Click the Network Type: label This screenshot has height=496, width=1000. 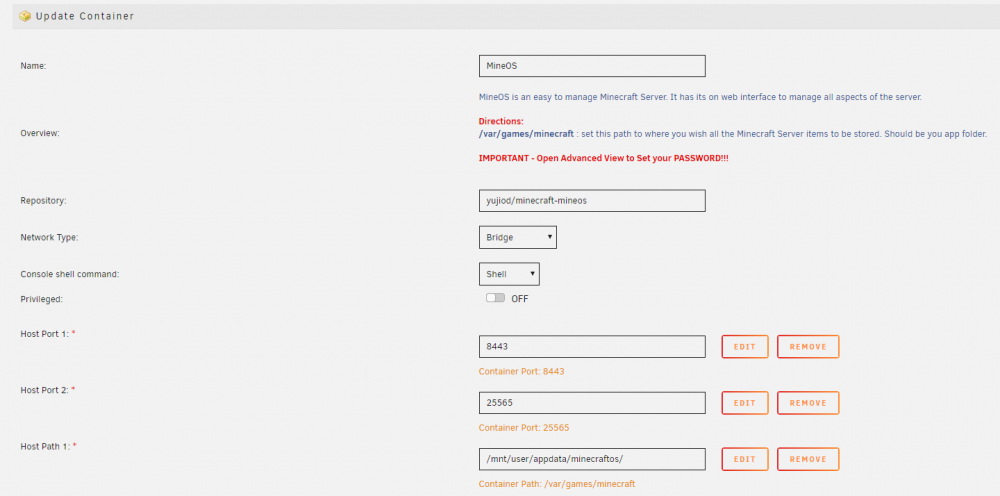click(x=49, y=237)
